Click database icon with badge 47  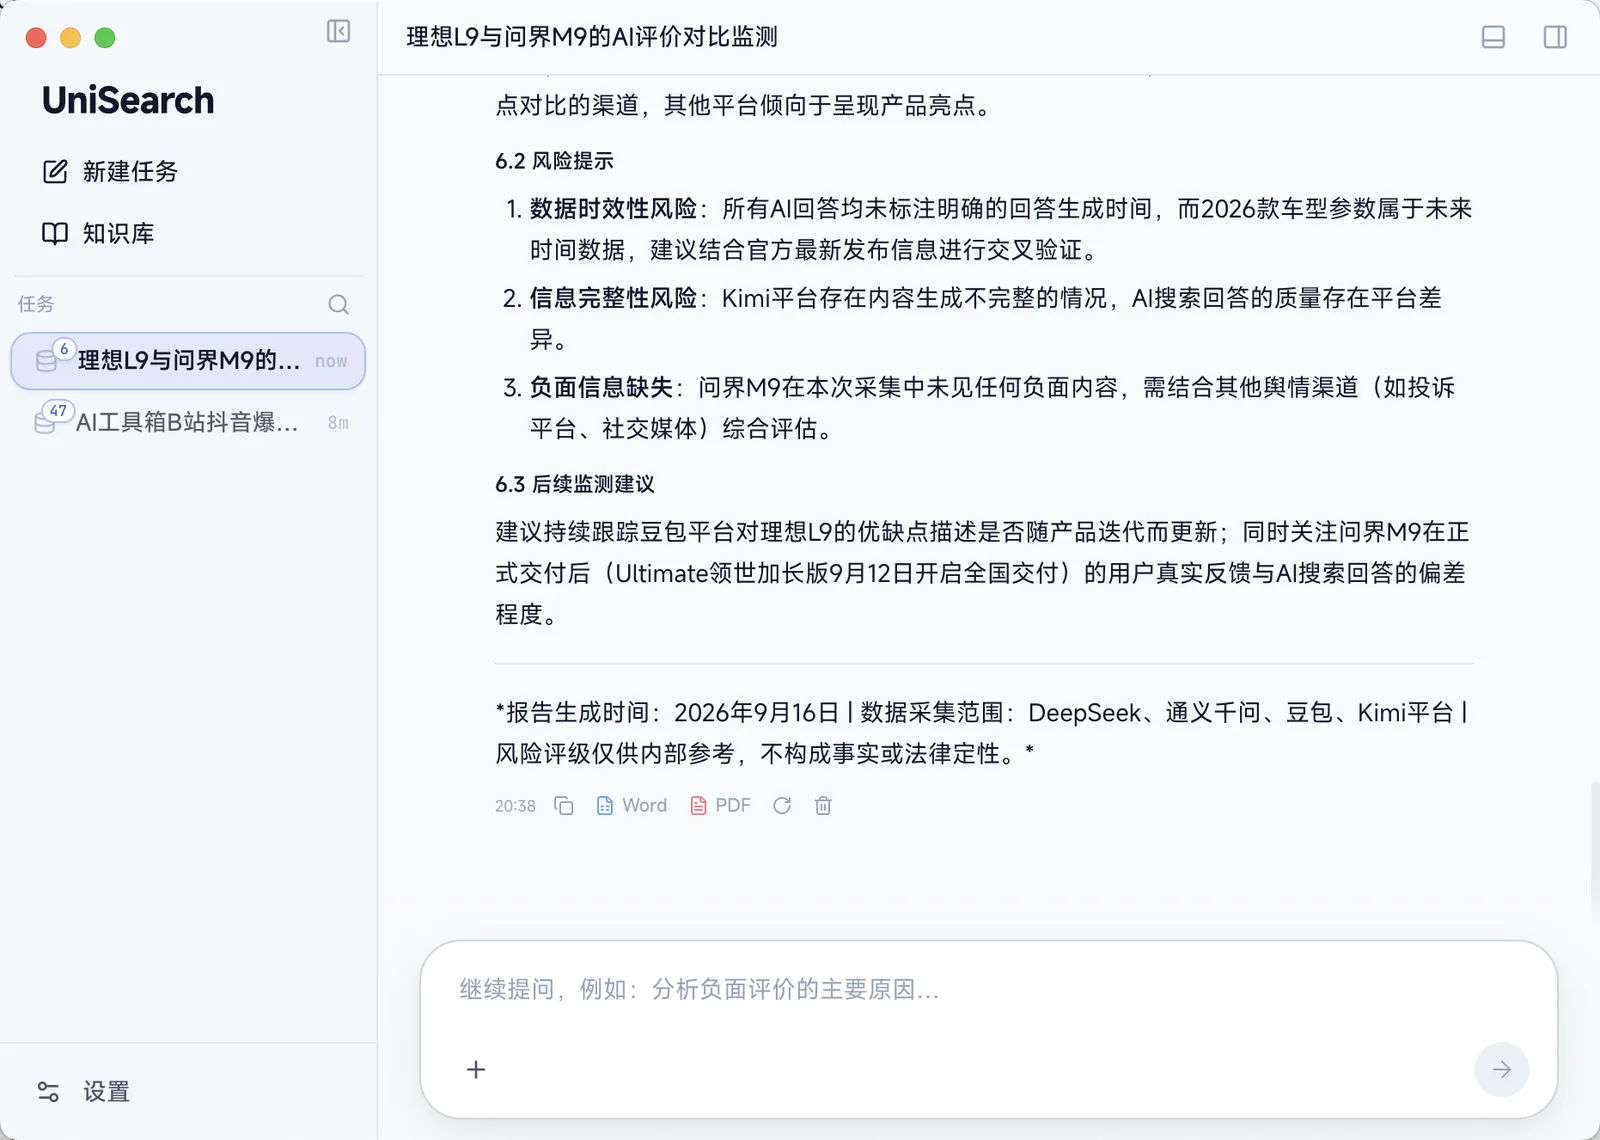(45, 422)
